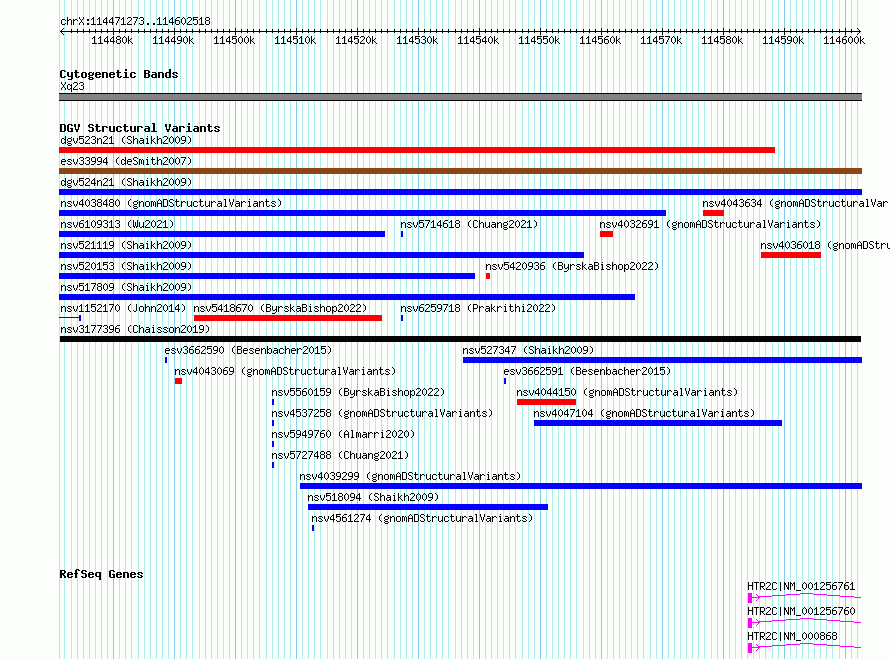Click ruler at the 114500k tick label
The height and width of the screenshot is (659, 890).
[234, 40]
